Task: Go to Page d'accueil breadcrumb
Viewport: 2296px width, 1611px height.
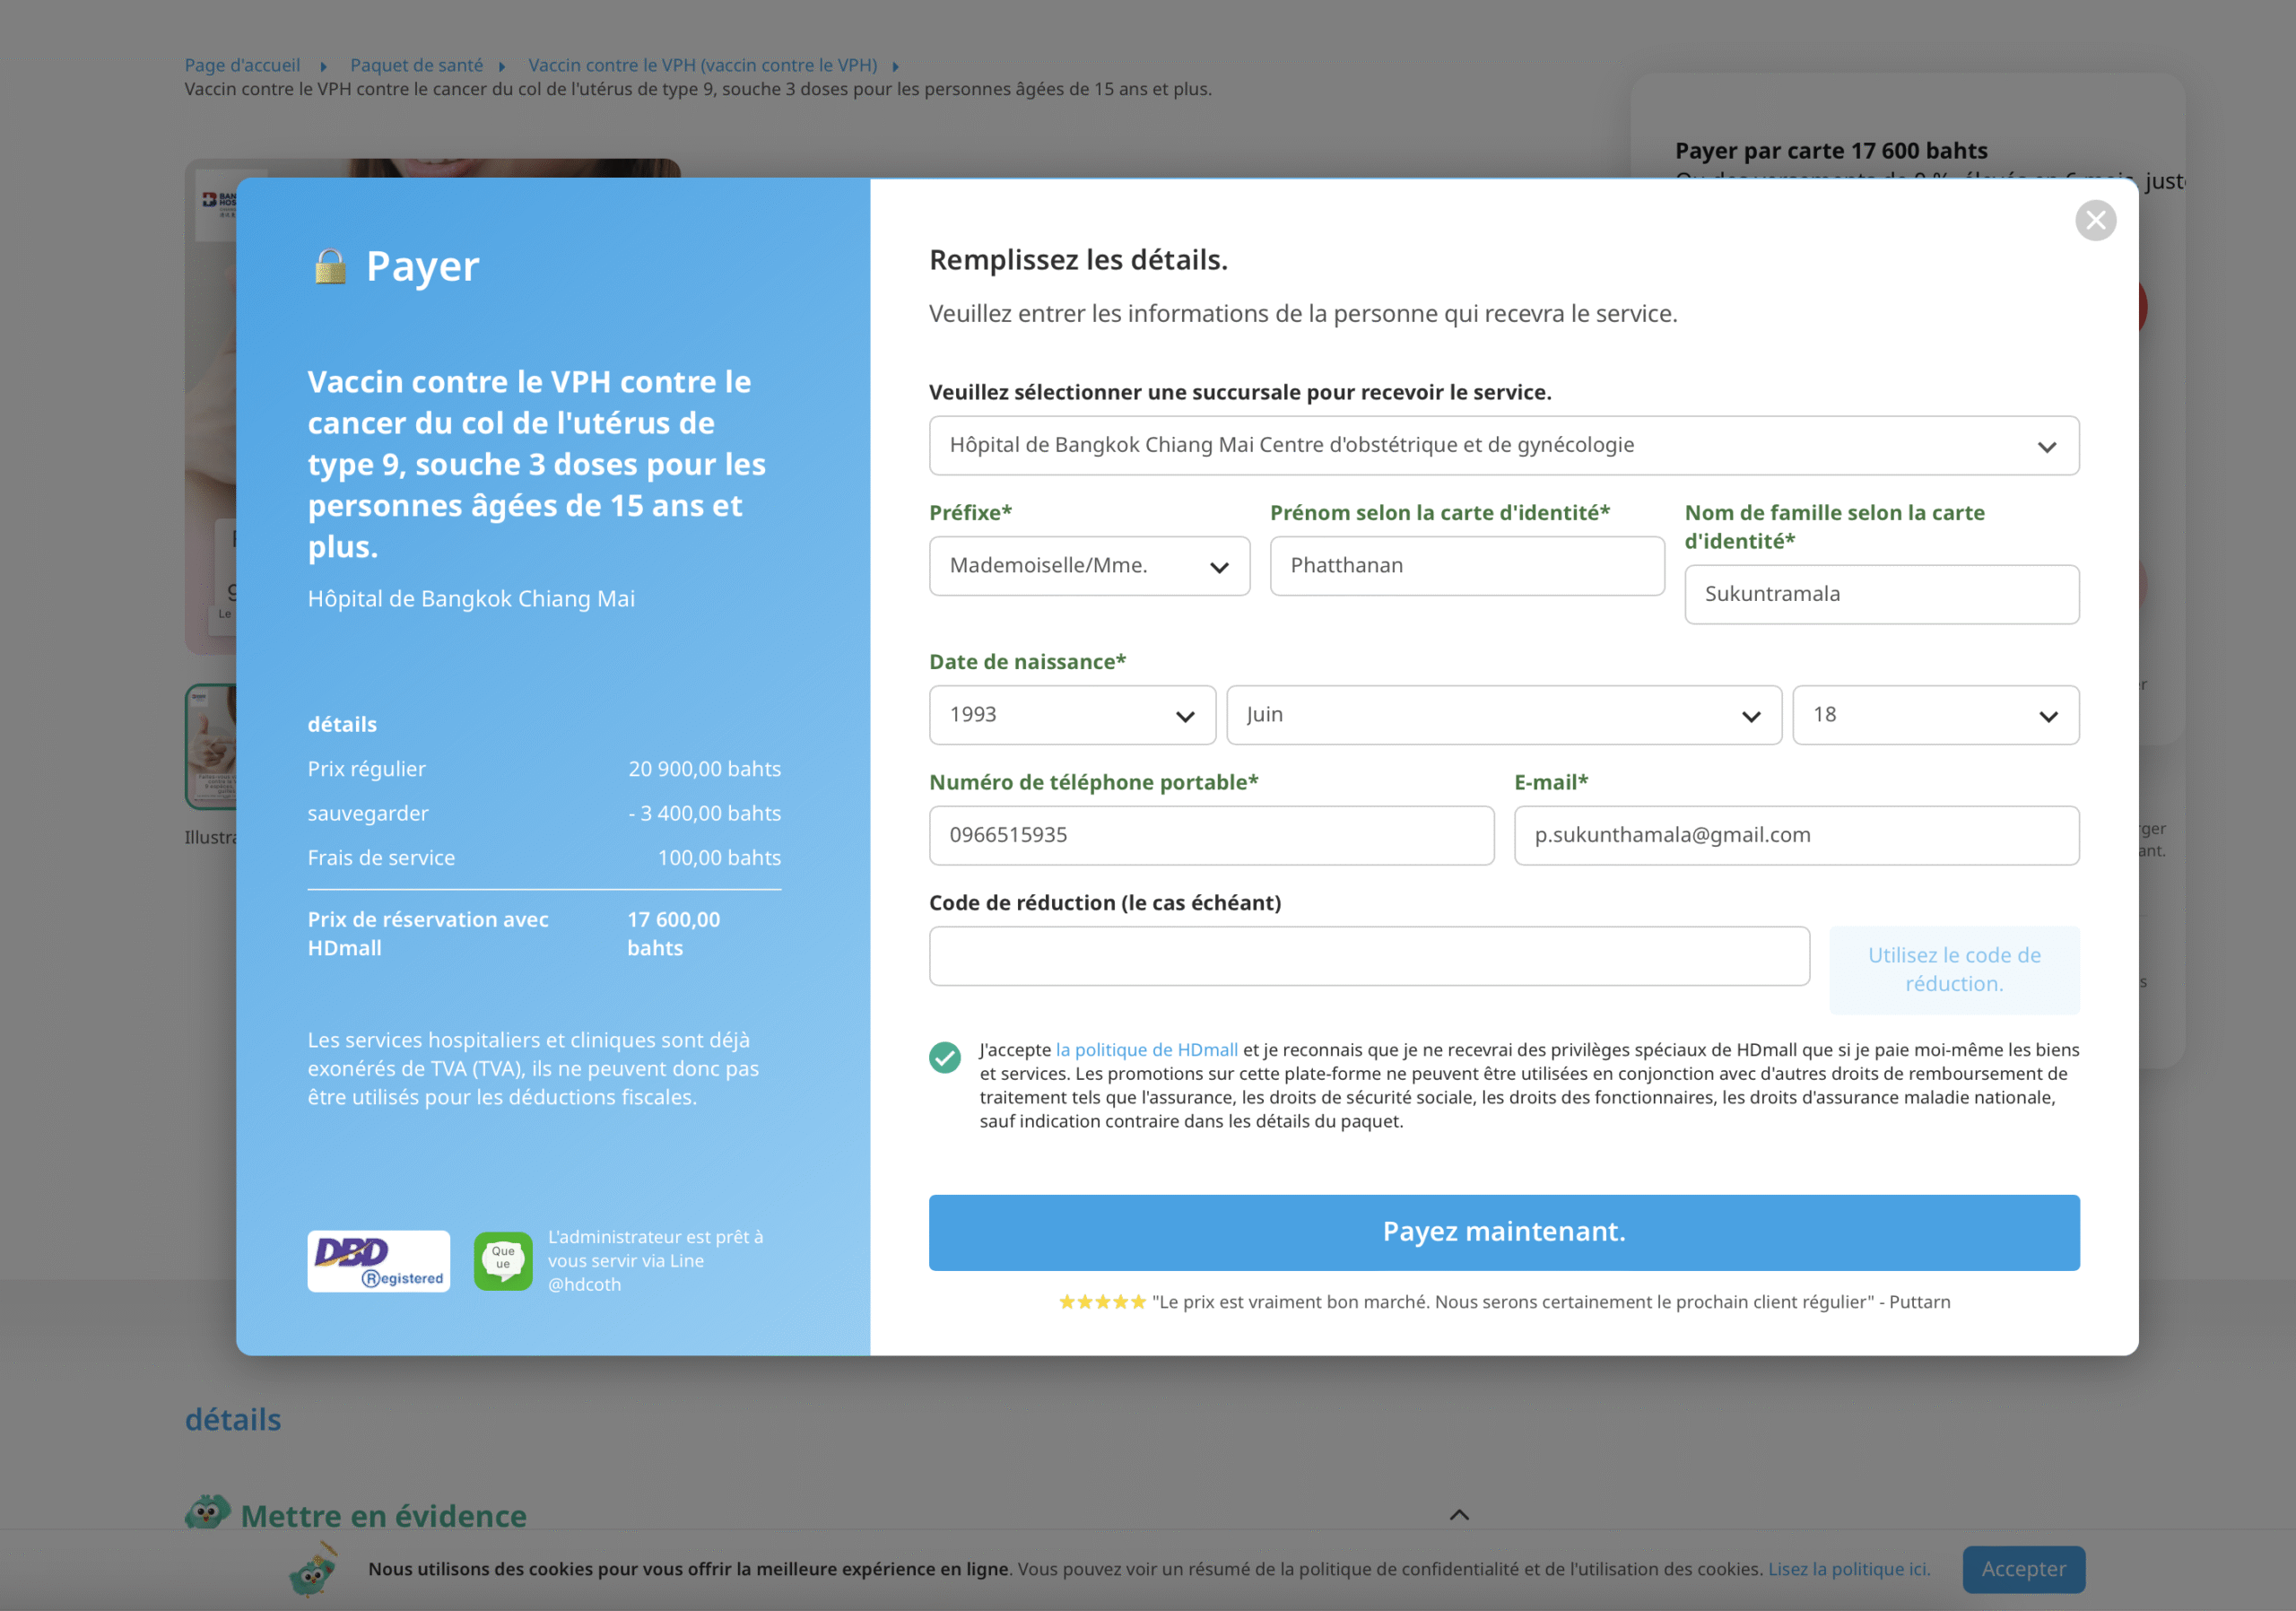Action: pos(242,65)
